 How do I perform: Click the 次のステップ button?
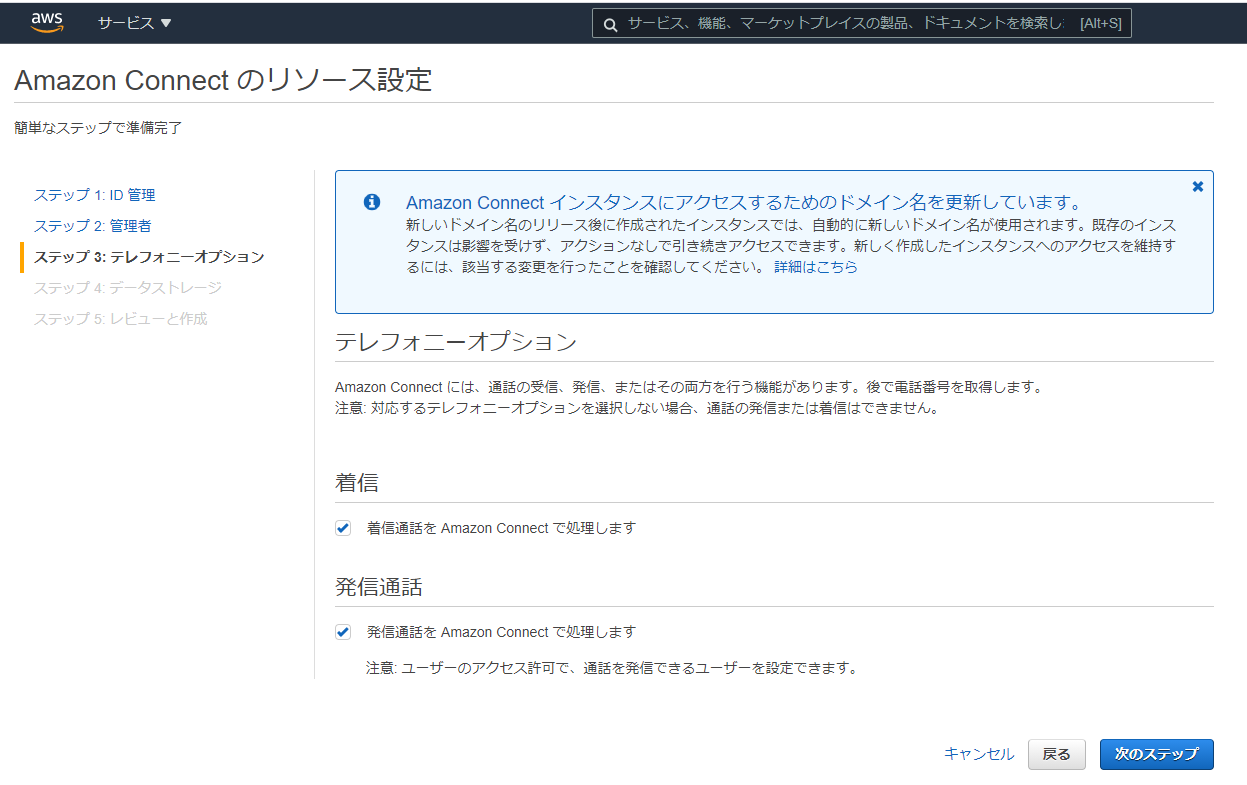tap(1157, 754)
